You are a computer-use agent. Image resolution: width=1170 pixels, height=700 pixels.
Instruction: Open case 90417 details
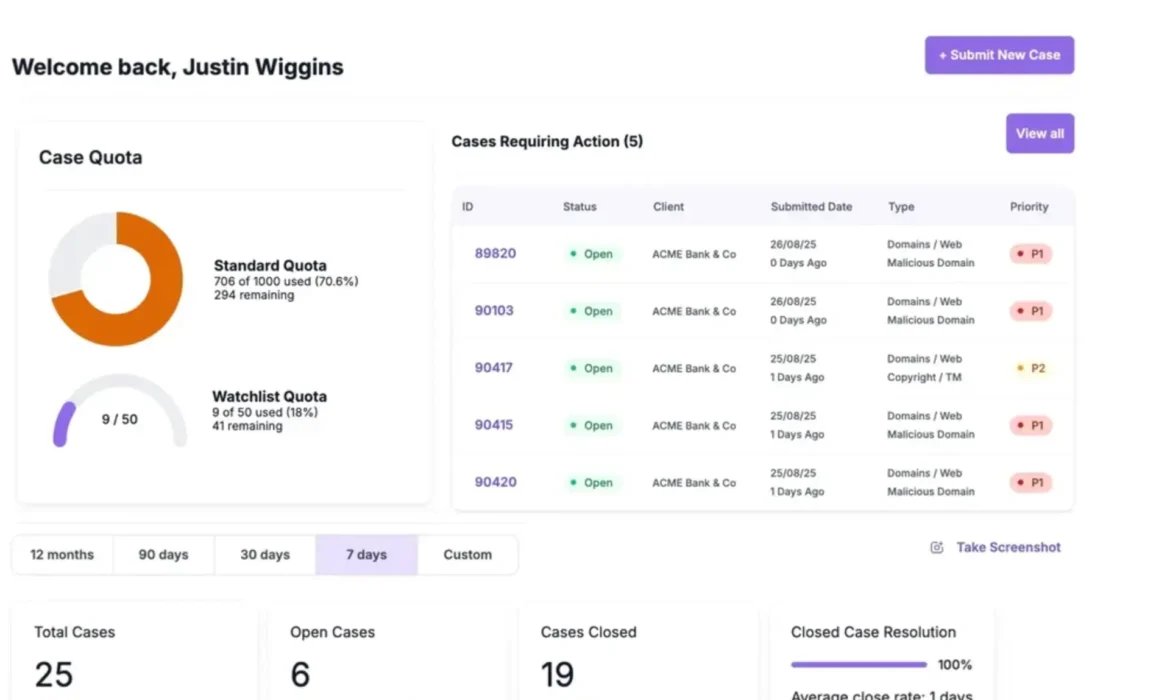pos(494,368)
